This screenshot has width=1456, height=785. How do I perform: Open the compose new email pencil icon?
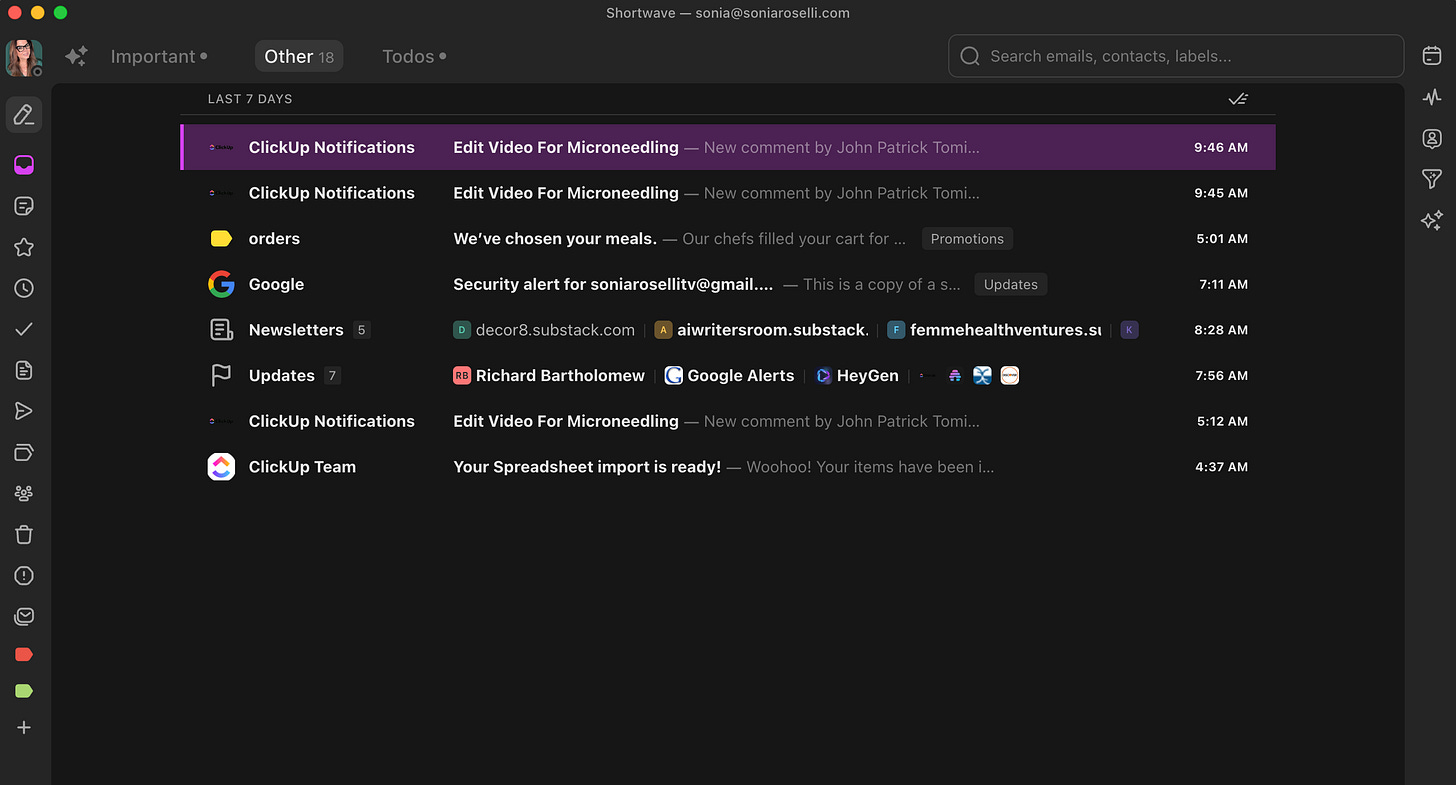tap(24, 116)
